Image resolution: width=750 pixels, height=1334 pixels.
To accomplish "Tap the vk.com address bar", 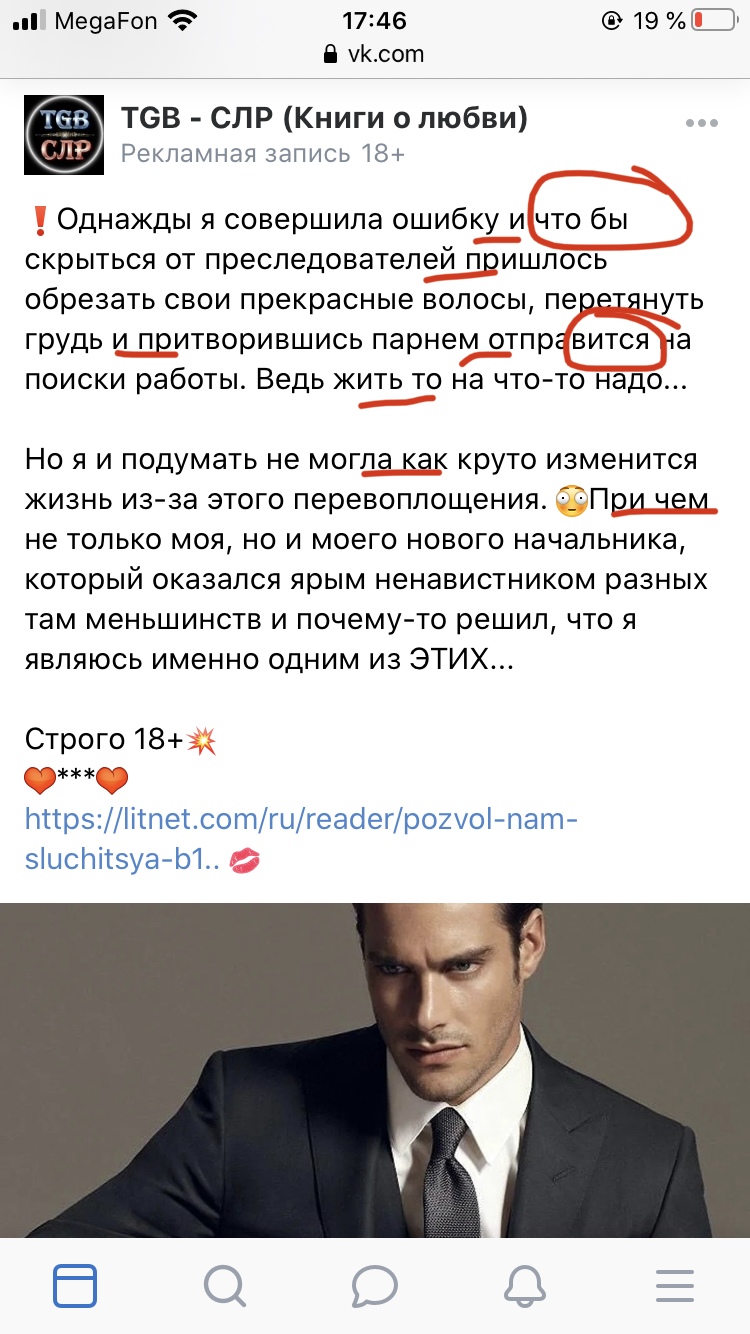I will pos(375,54).
